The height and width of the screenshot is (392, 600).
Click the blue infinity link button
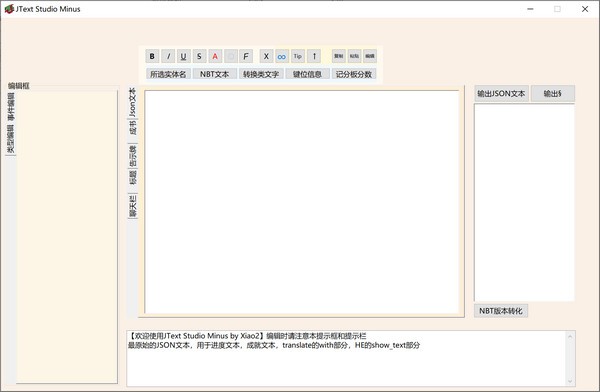[x=282, y=56]
